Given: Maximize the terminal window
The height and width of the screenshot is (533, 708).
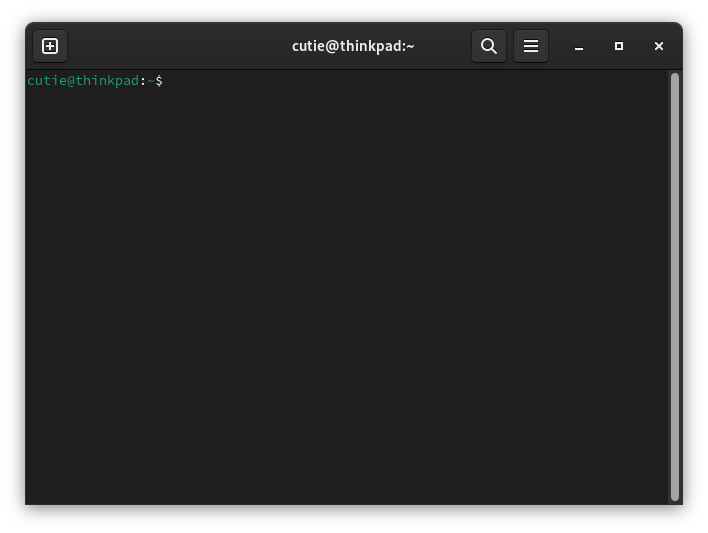Looking at the screenshot, I should pos(619,46).
